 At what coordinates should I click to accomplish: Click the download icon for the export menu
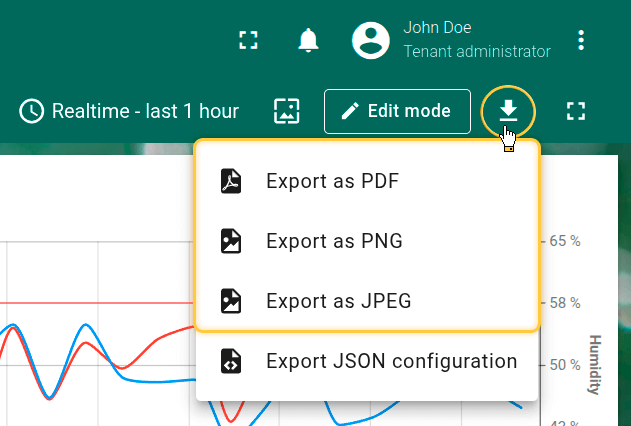[508, 110]
